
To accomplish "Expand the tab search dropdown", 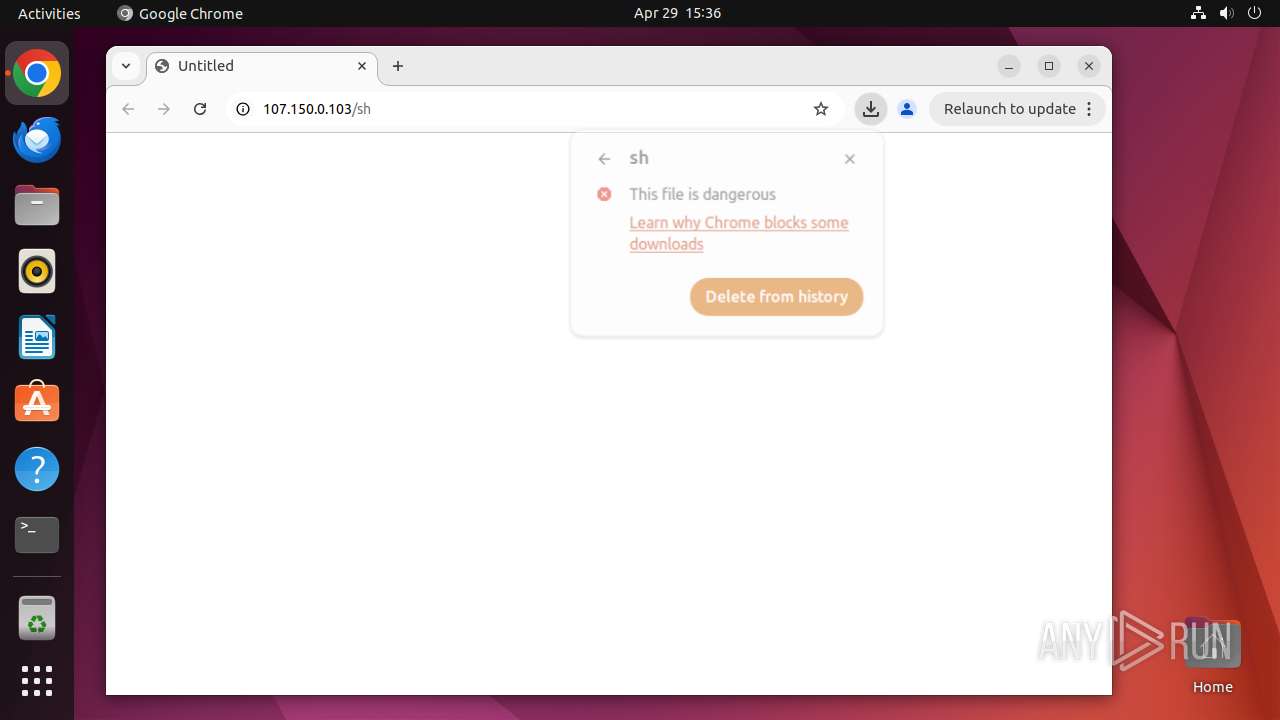I will pyautogui.click(x=126, y=66).
